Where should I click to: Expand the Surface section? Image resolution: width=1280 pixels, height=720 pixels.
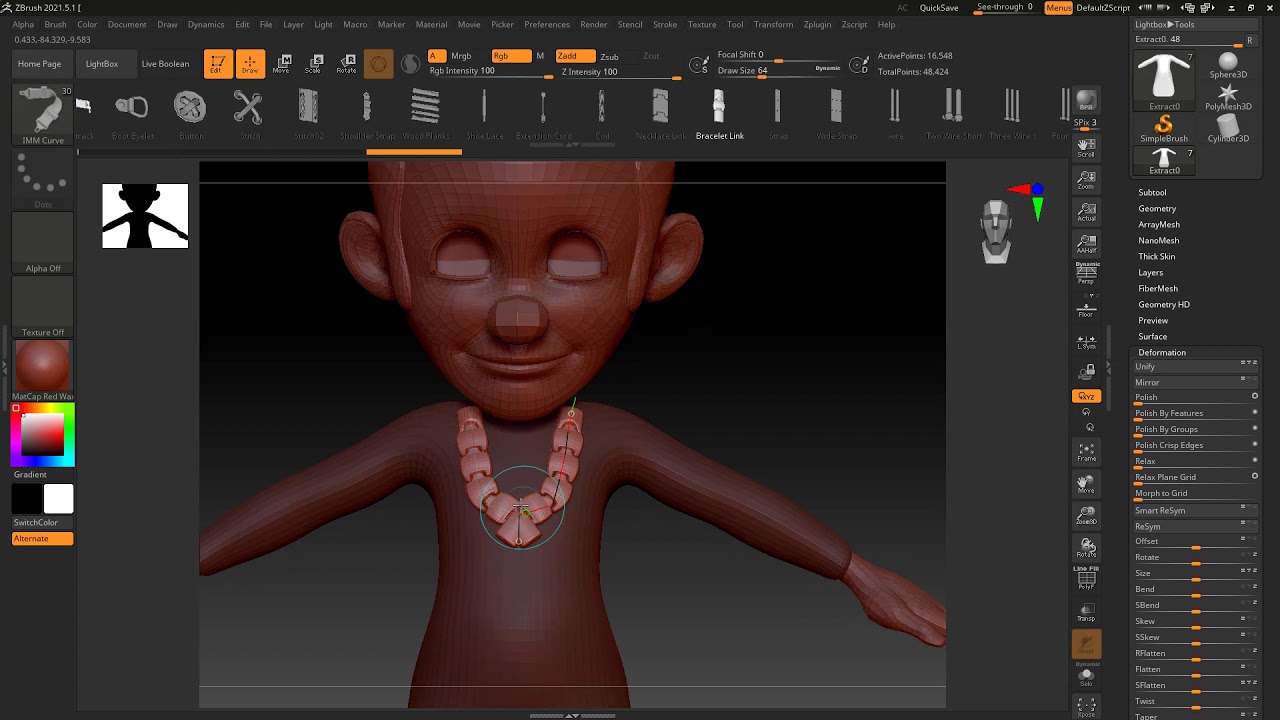1153,336
